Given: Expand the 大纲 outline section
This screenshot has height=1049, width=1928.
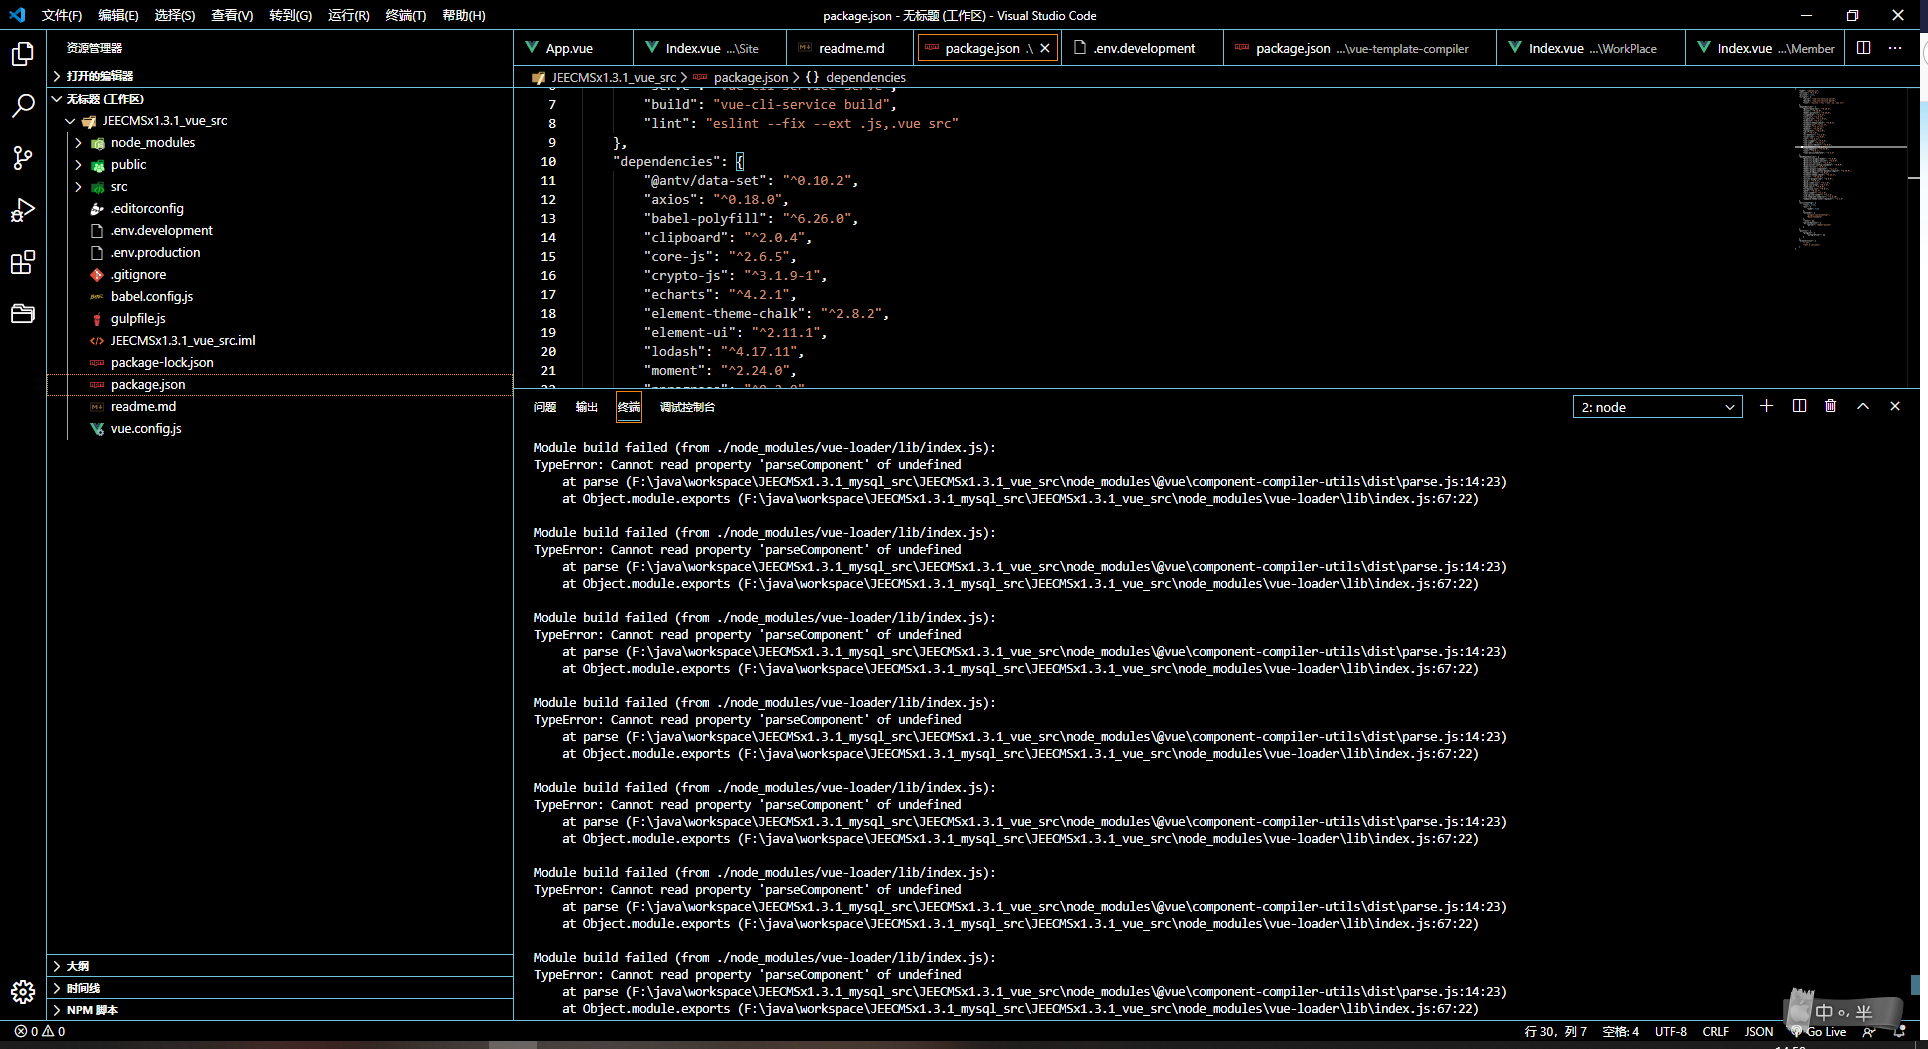Looking at the screenshot, I should click(x=78, y=966).
